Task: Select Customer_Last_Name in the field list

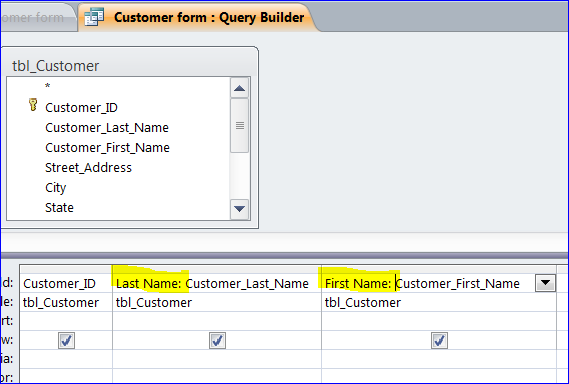Action: 107,127
